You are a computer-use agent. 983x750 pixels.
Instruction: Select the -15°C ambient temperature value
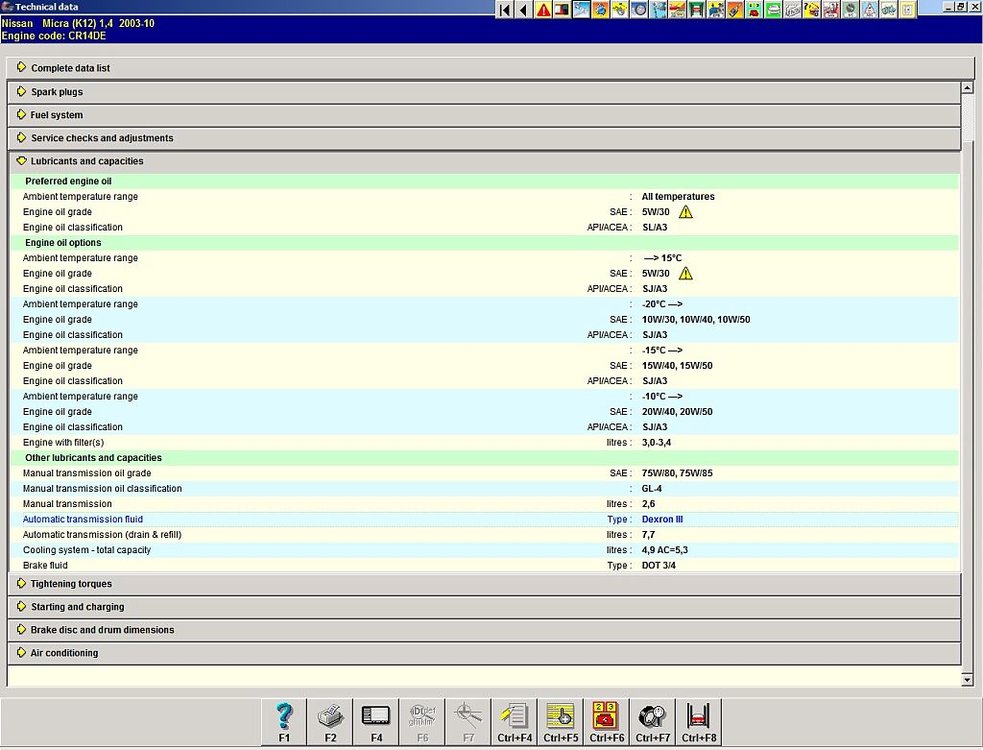pos(662,350)
